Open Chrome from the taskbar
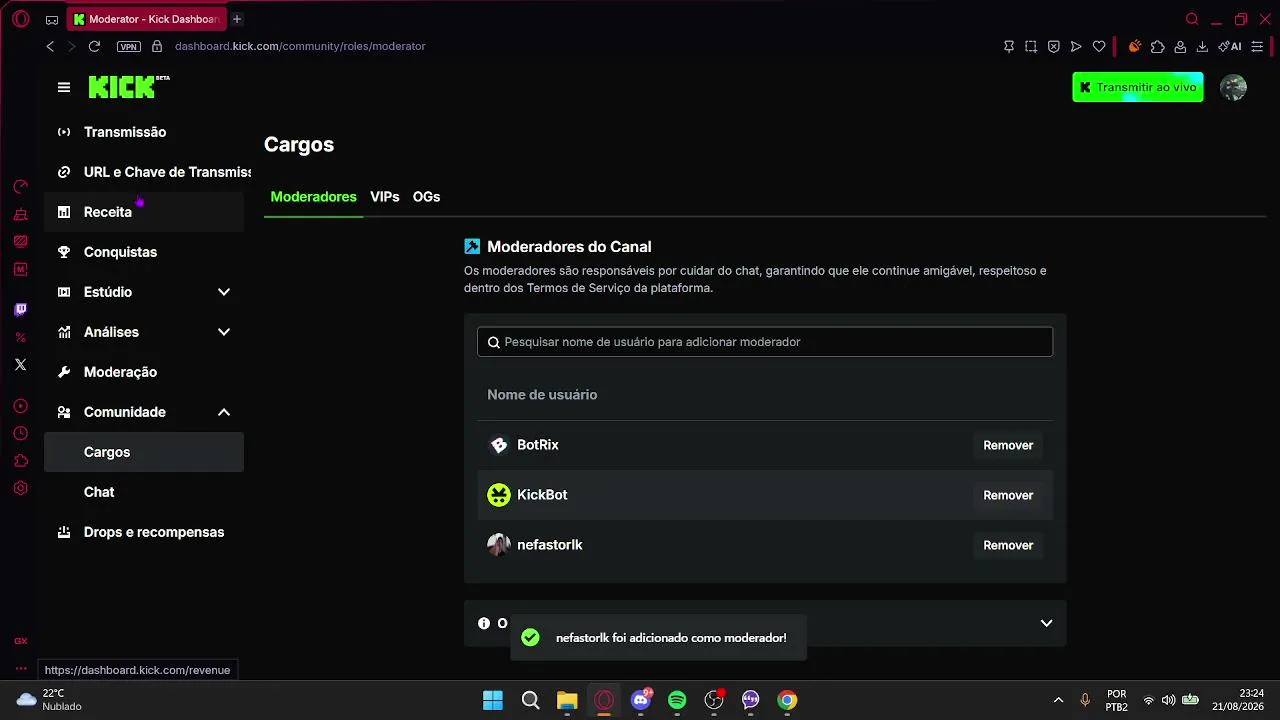 787,700
